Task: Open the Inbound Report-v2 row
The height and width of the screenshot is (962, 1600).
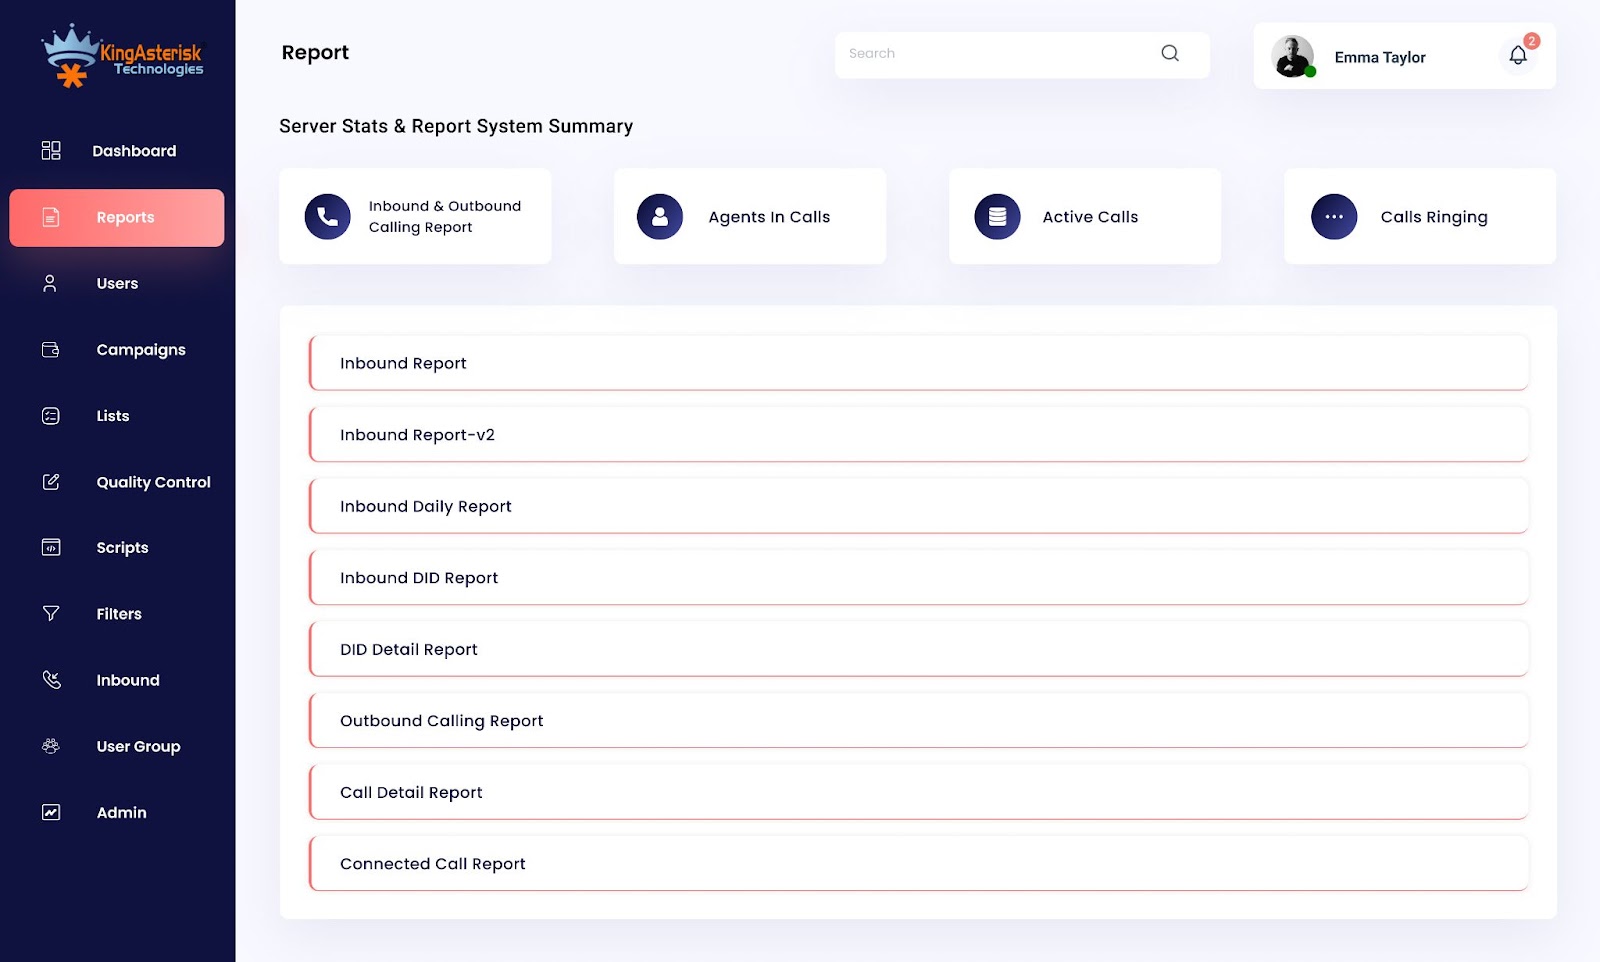Action: coord(919,434)
